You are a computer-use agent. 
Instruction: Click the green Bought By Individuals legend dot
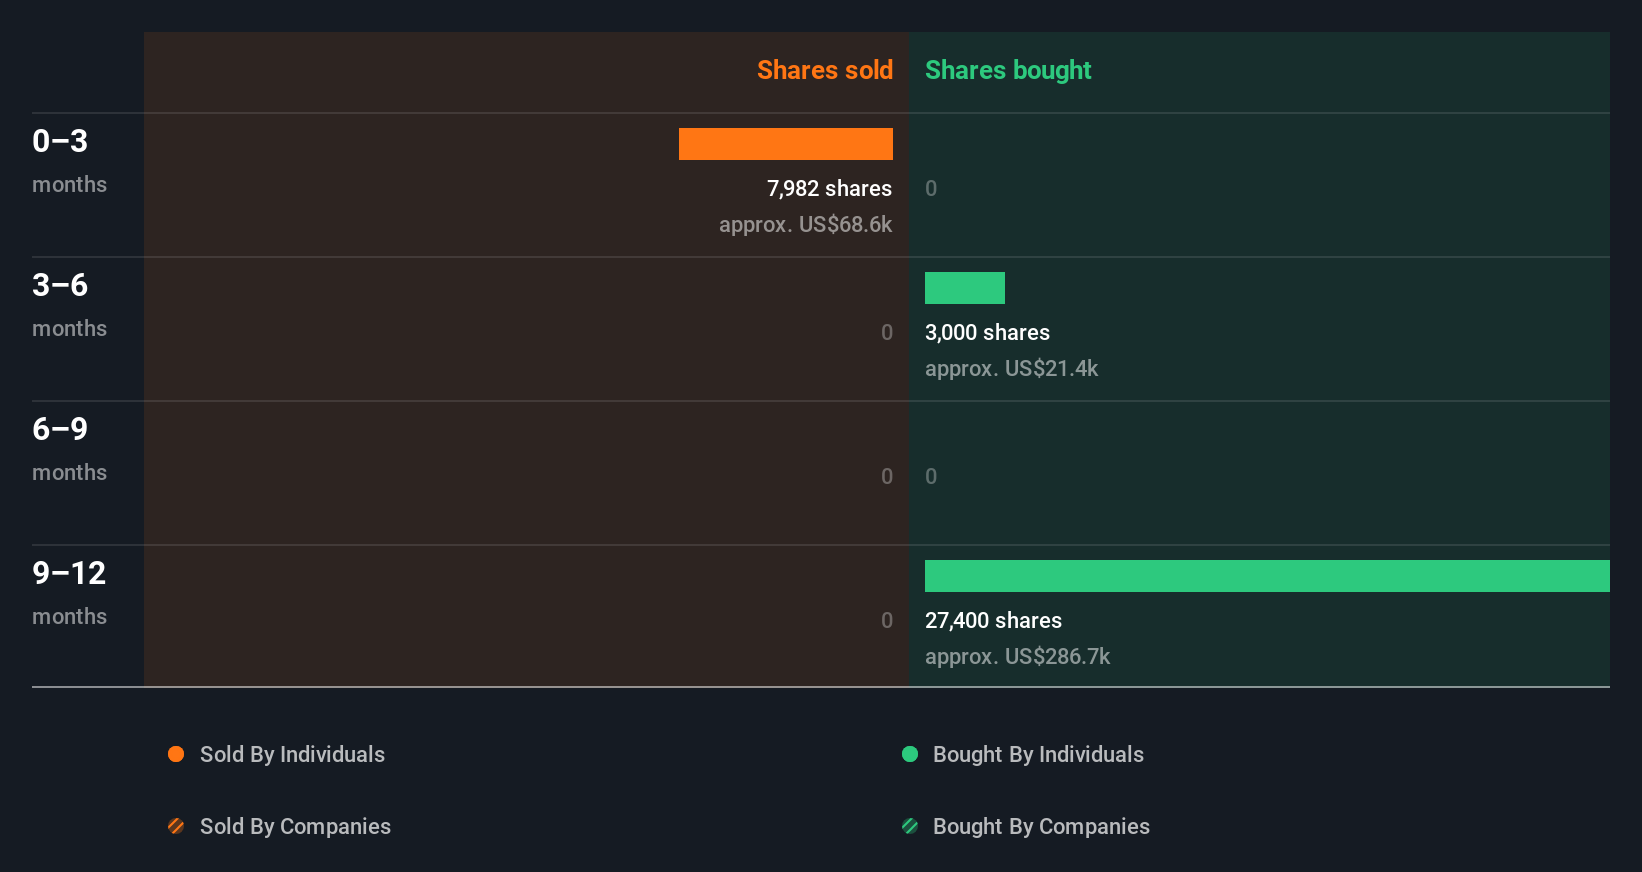[x=910, y=754]
